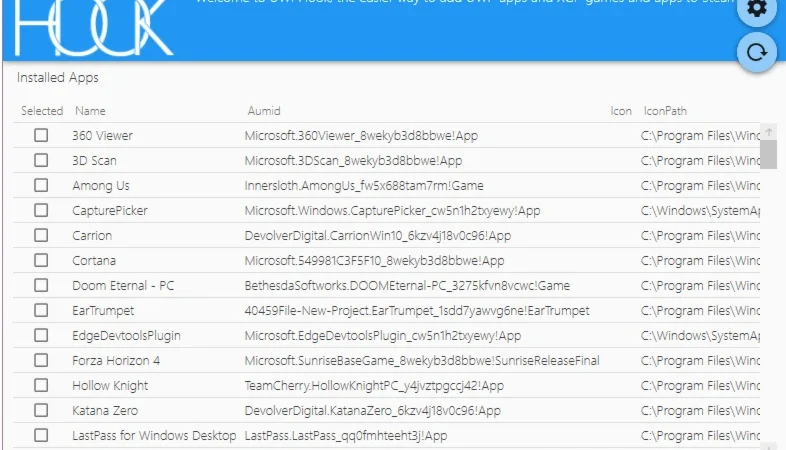Viewport: 786px width, 450px height.
Task: Click the 3D Scan name cell
Action: (94, 160)
